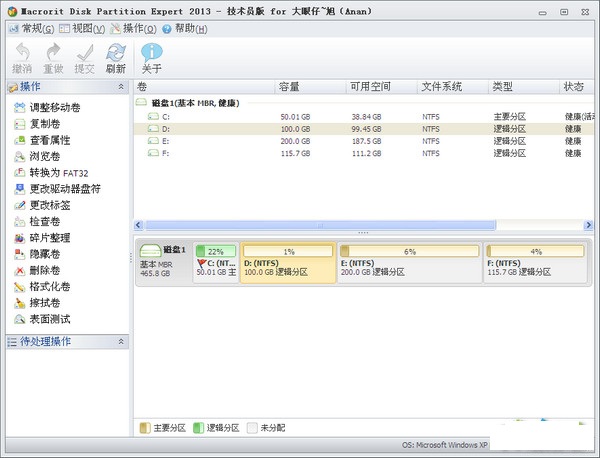
Task: Run Check Volume (检查卷)
Action: coord(37,221)
